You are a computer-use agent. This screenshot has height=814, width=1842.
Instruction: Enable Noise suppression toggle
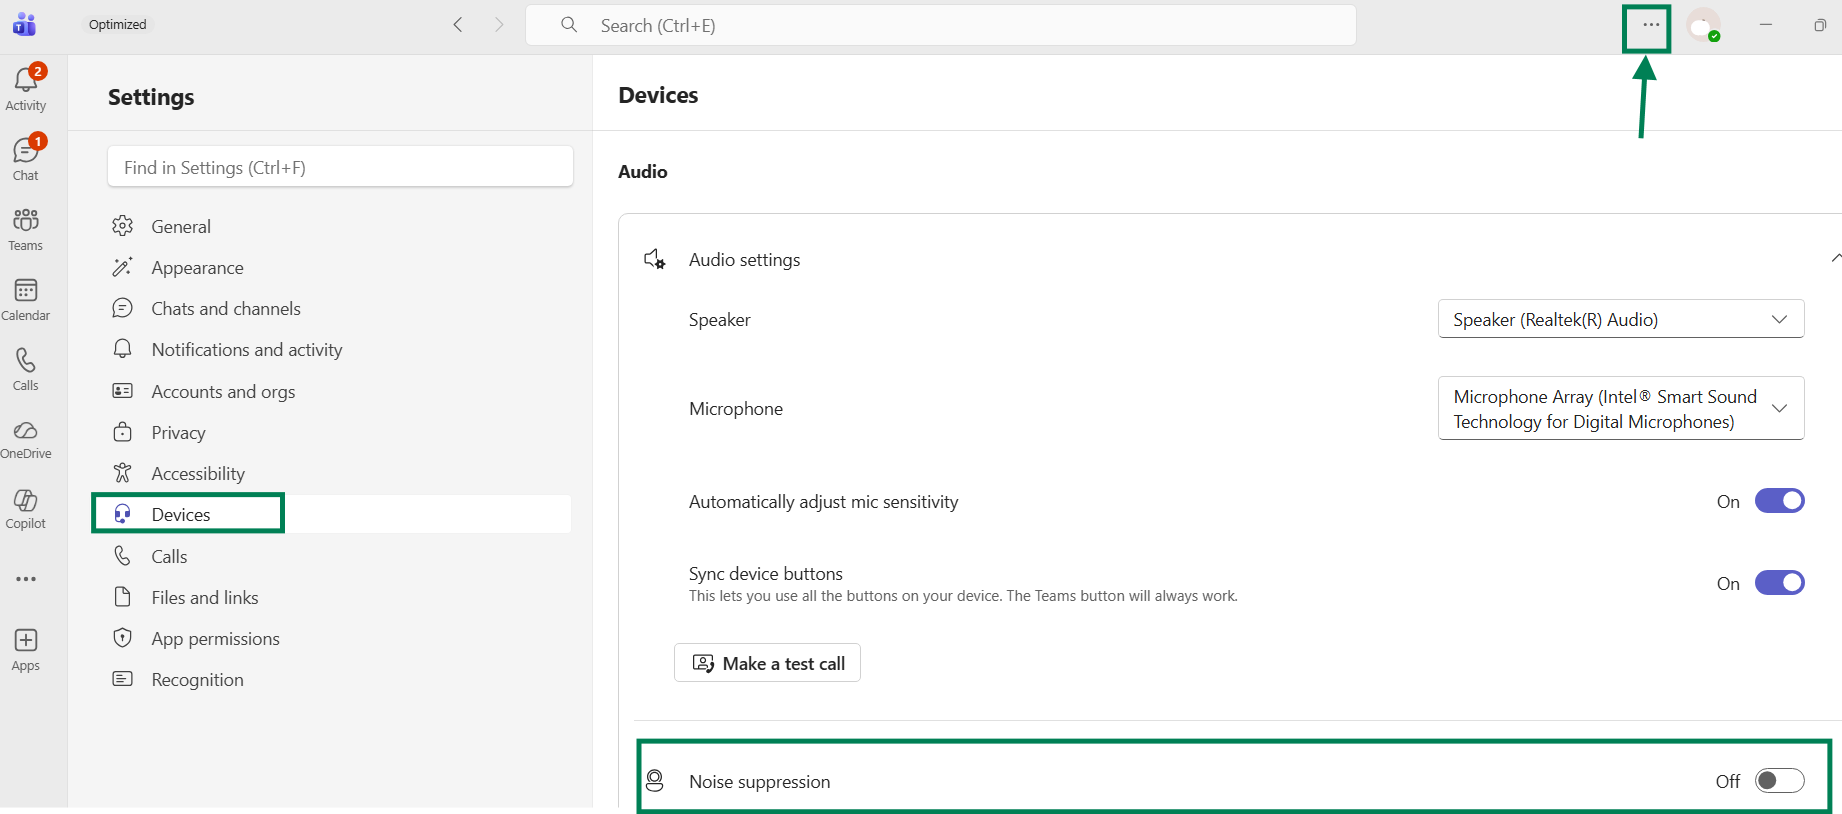(1780, 781)
